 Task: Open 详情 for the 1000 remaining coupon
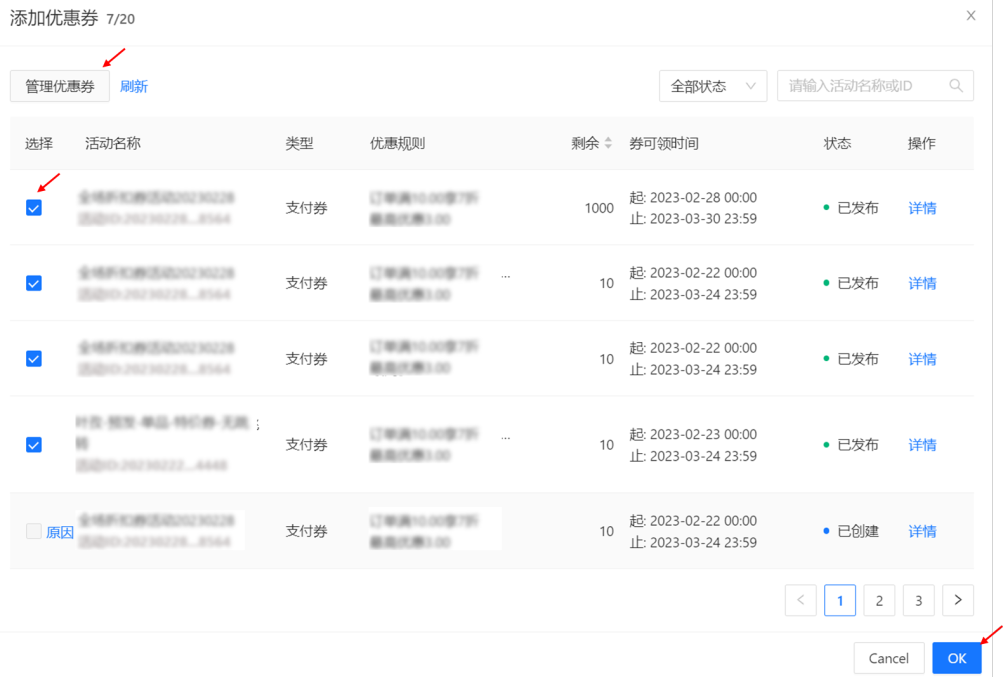[x=922, y=208]
